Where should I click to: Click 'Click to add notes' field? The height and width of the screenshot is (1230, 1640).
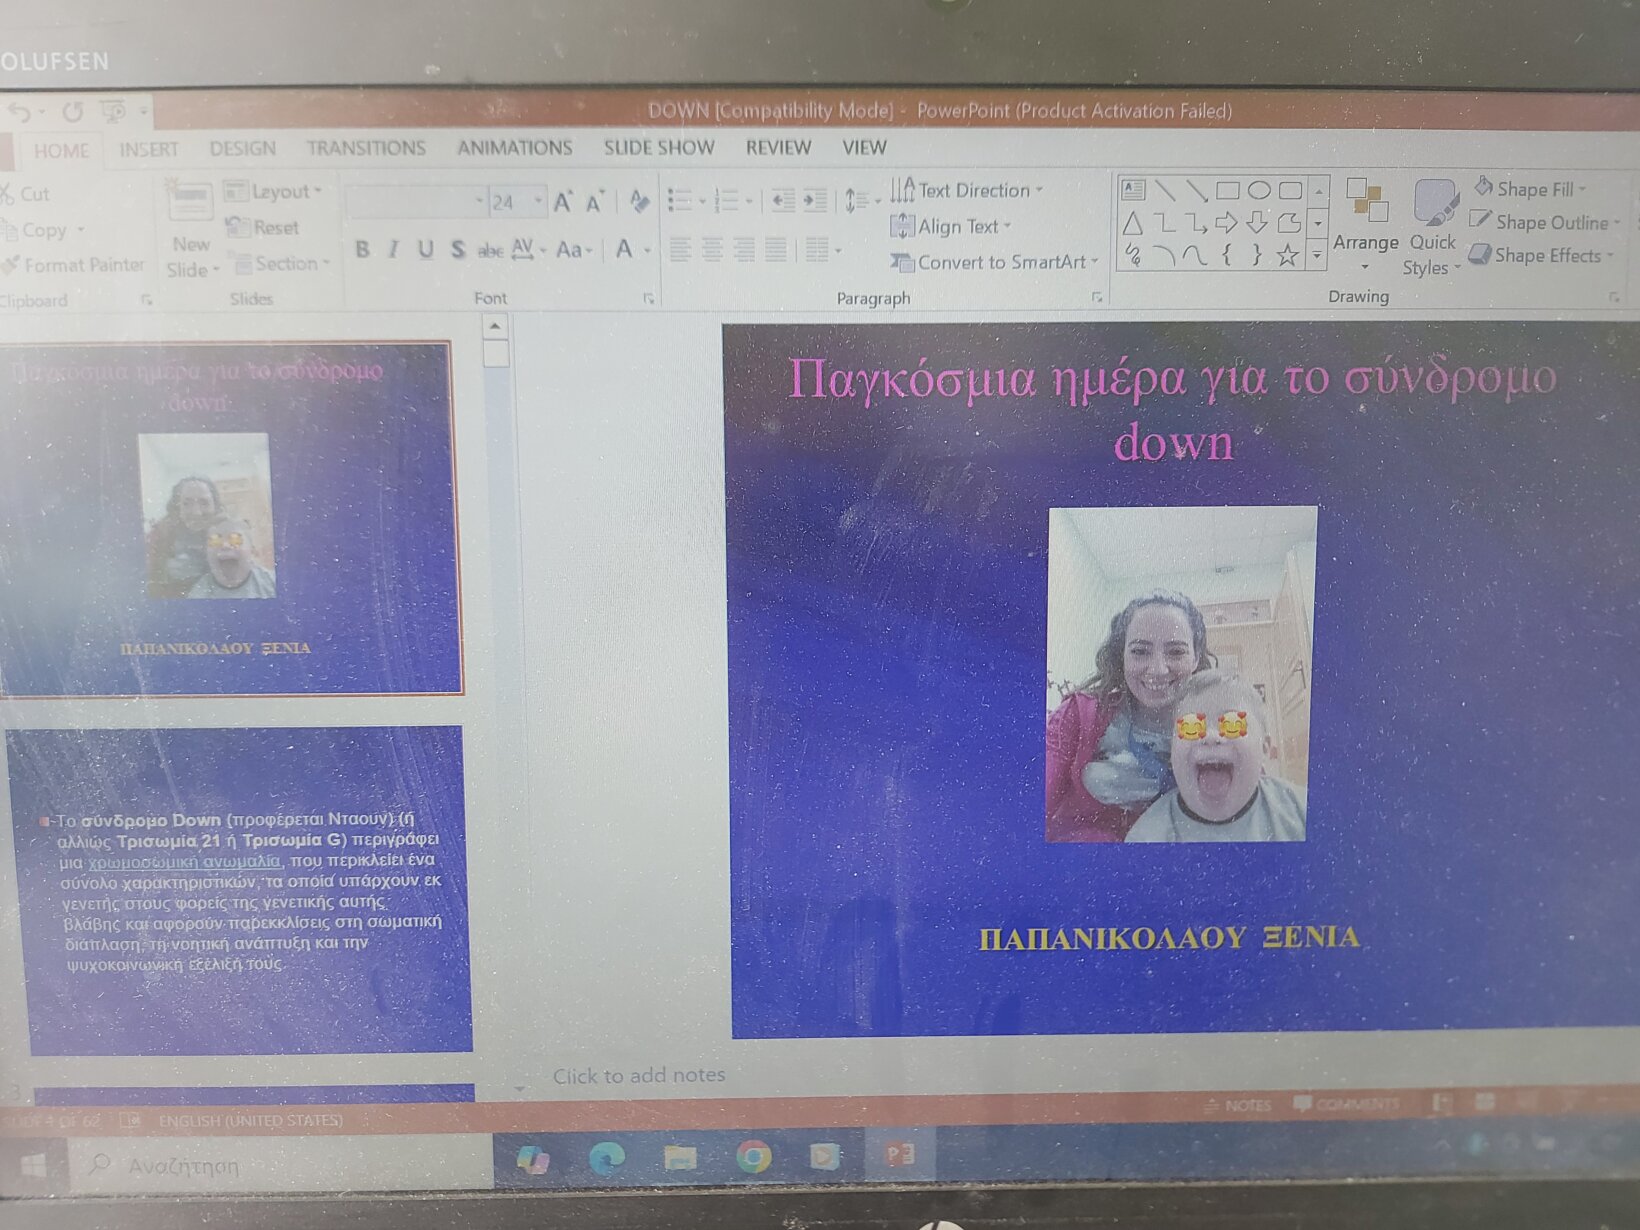[639, 1075]
